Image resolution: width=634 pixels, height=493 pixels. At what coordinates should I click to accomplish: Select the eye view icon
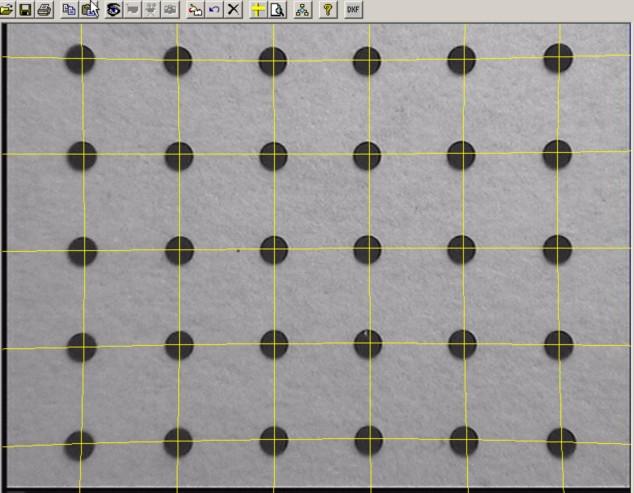113,10
